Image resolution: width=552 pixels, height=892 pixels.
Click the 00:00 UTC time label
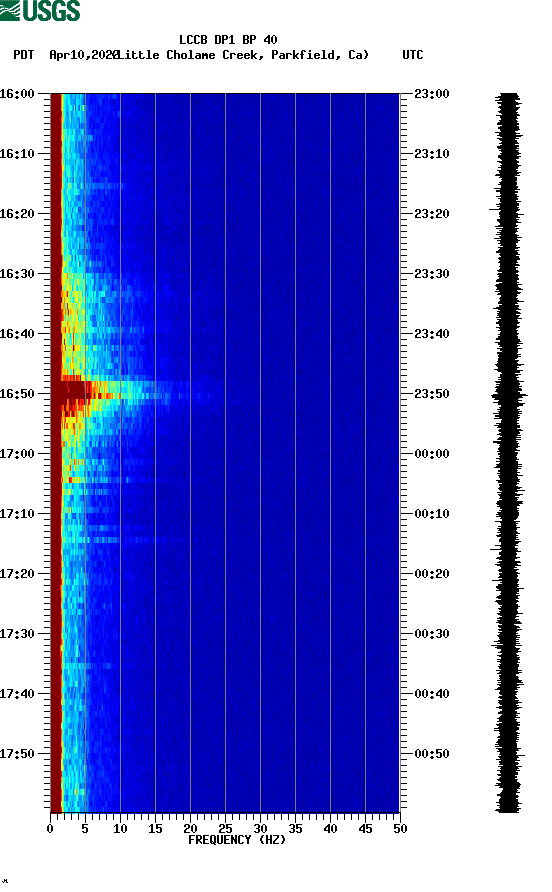click(x=432, y=454)
